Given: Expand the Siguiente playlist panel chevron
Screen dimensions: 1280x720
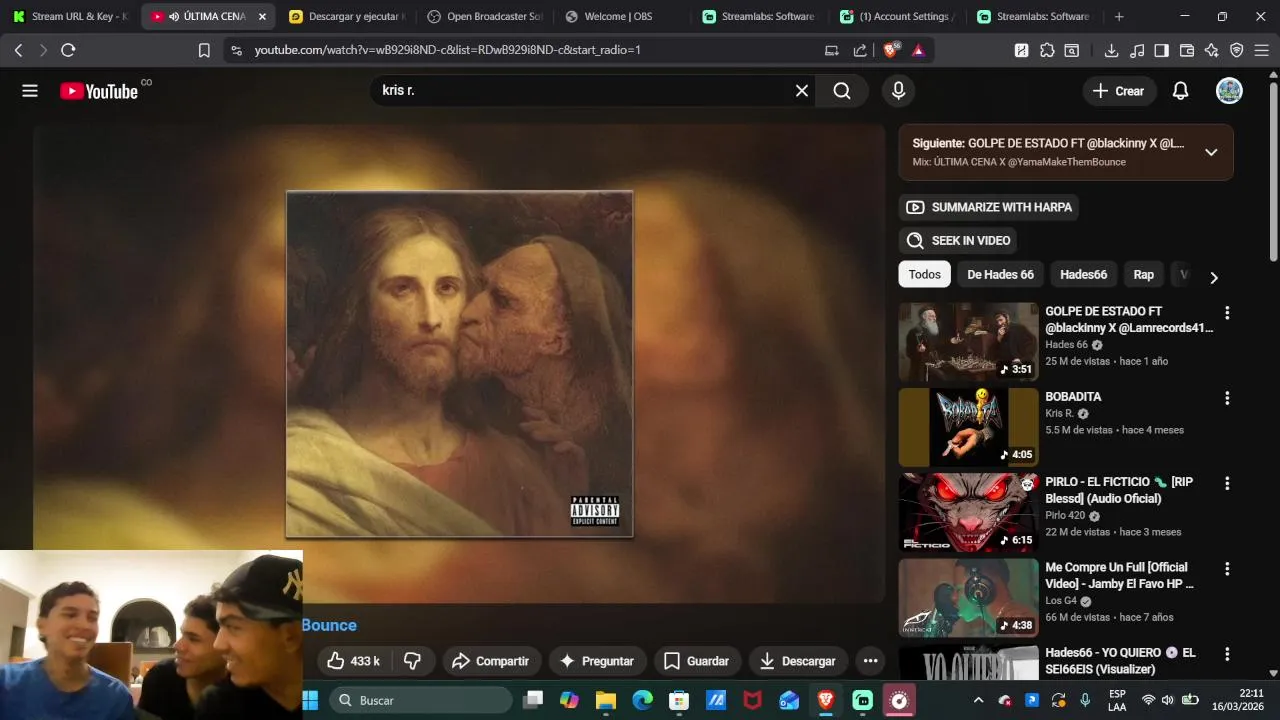Looking at the screenshot, I should 1211,152.
